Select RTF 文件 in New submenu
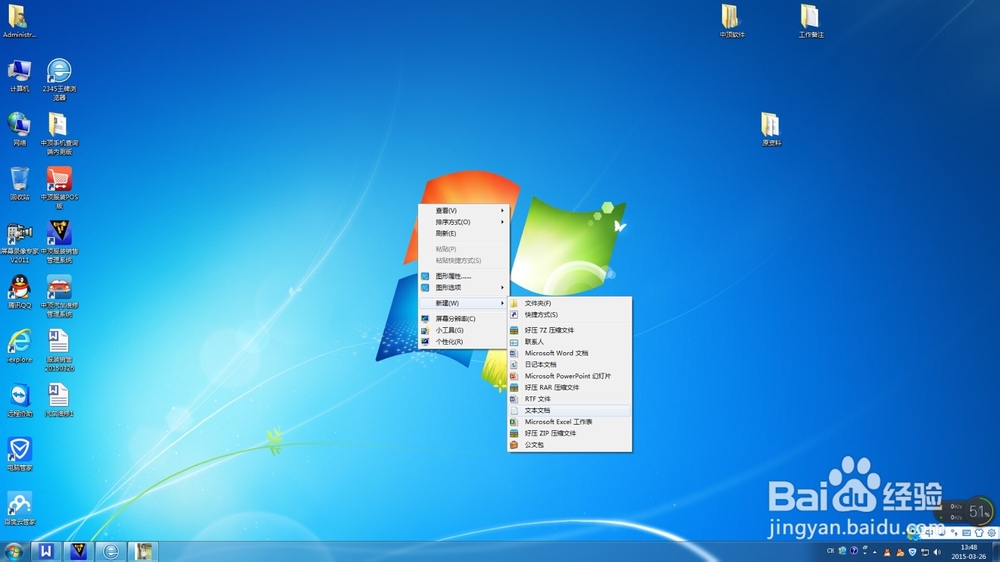 click(570, 399)
